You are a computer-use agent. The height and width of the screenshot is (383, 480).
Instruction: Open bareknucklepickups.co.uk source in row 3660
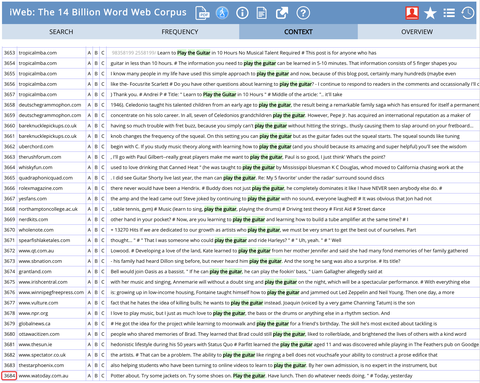48,126
